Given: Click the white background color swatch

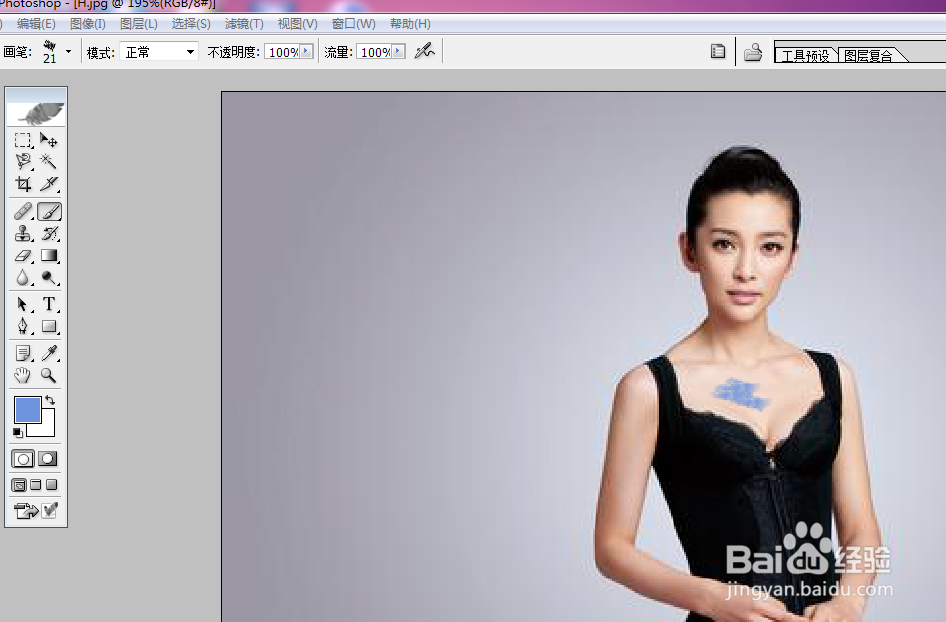Looking at the screenshot, I should (x=46, y=428).
